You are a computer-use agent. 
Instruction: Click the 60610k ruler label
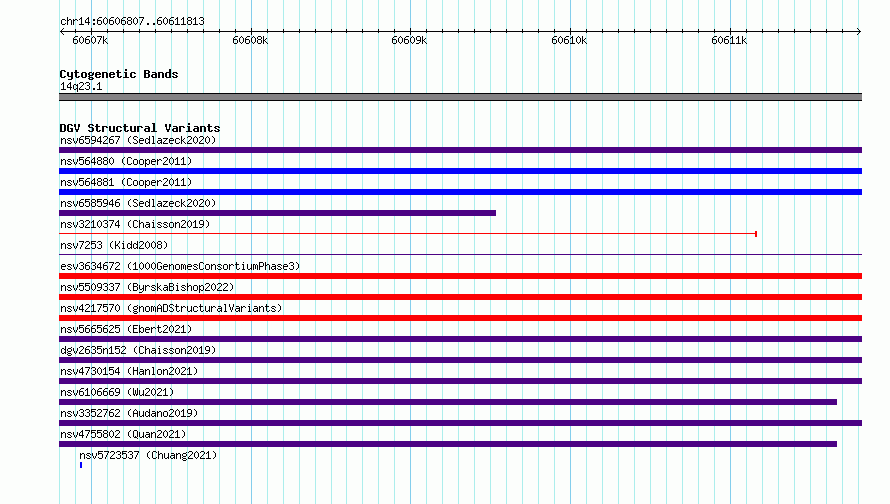point(569,40)
